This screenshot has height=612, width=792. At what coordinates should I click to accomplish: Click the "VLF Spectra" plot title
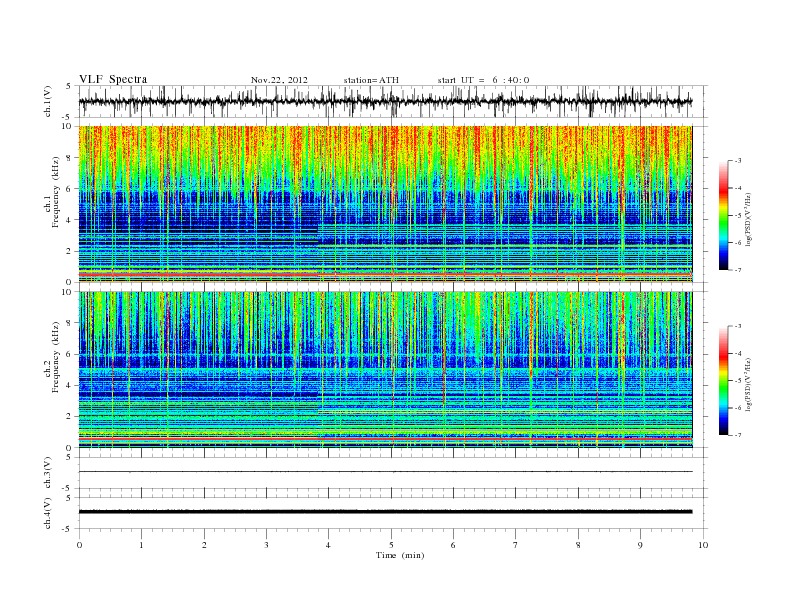click(x=113, y=79)
